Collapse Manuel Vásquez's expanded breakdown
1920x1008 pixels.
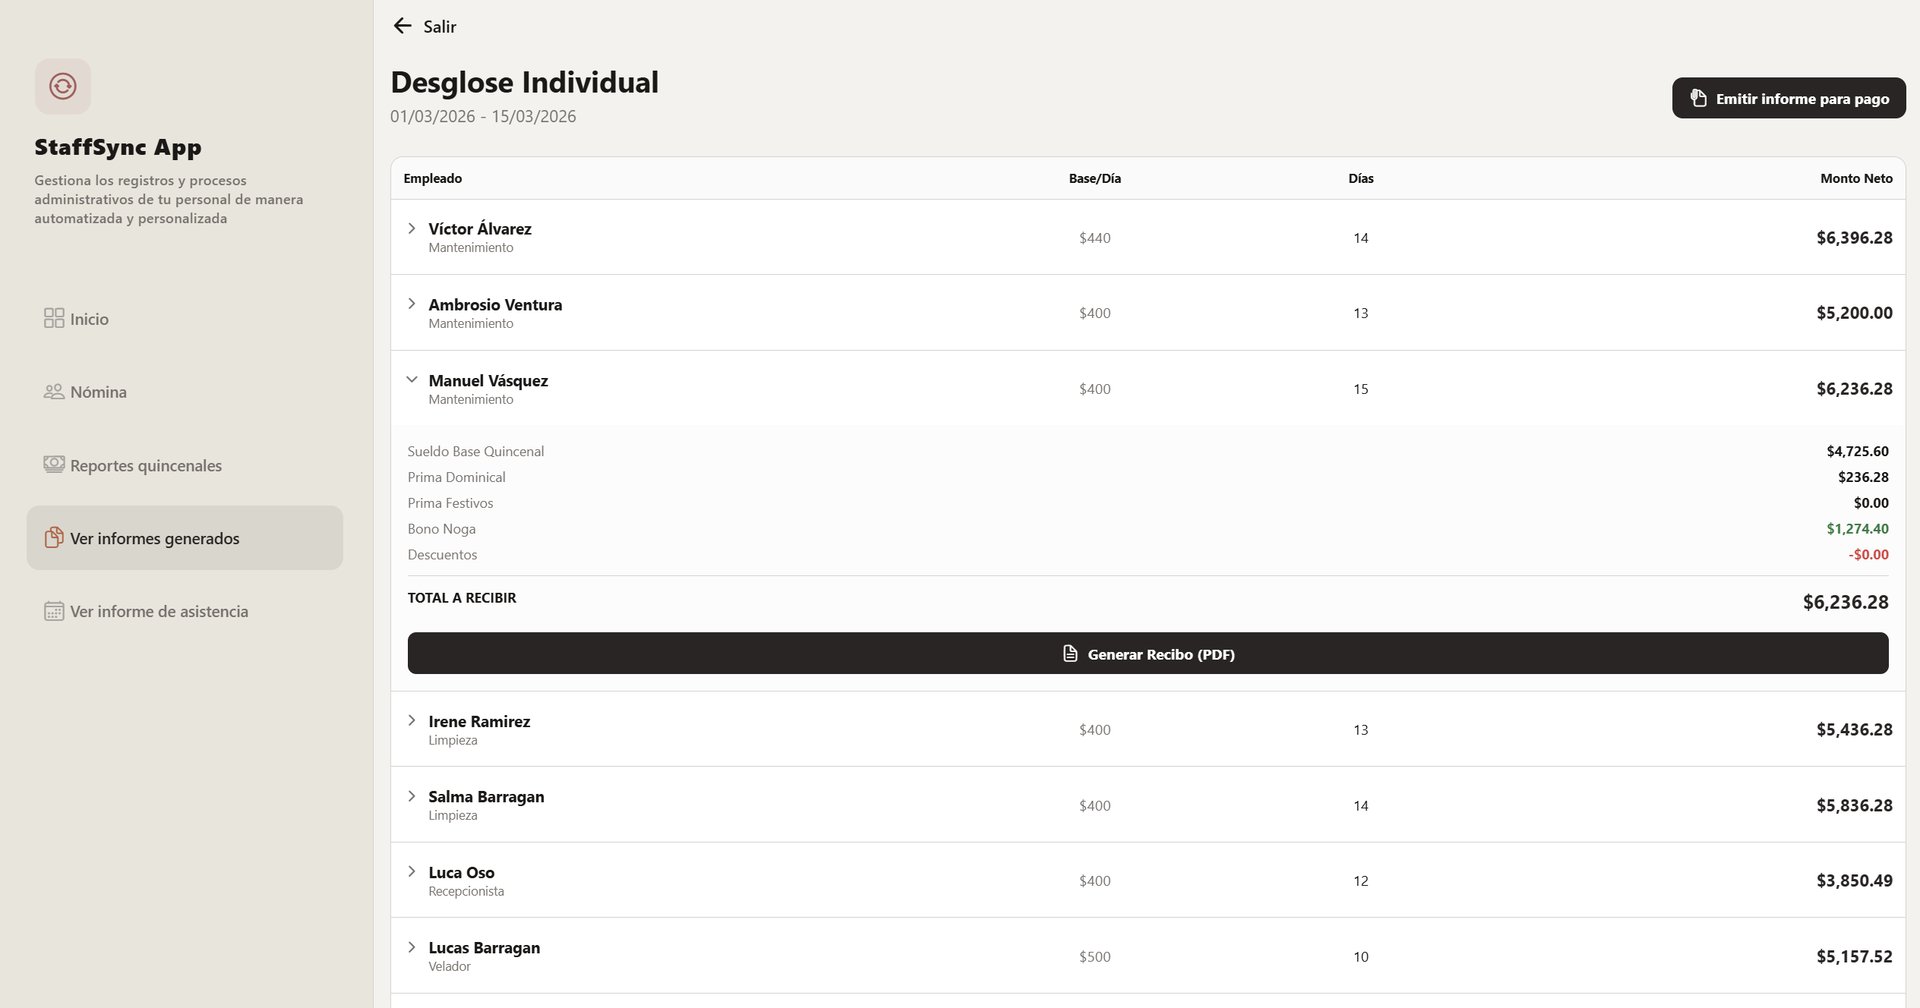[411, 380]
